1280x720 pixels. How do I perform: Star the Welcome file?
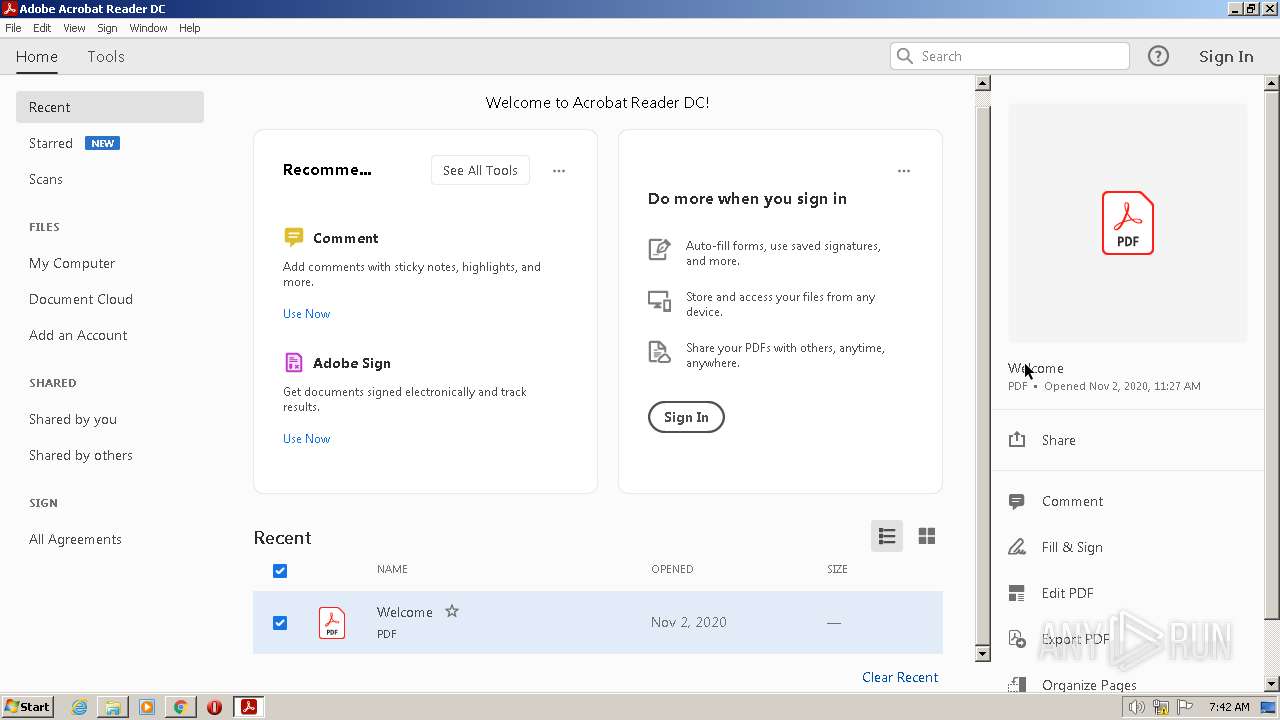452,611
